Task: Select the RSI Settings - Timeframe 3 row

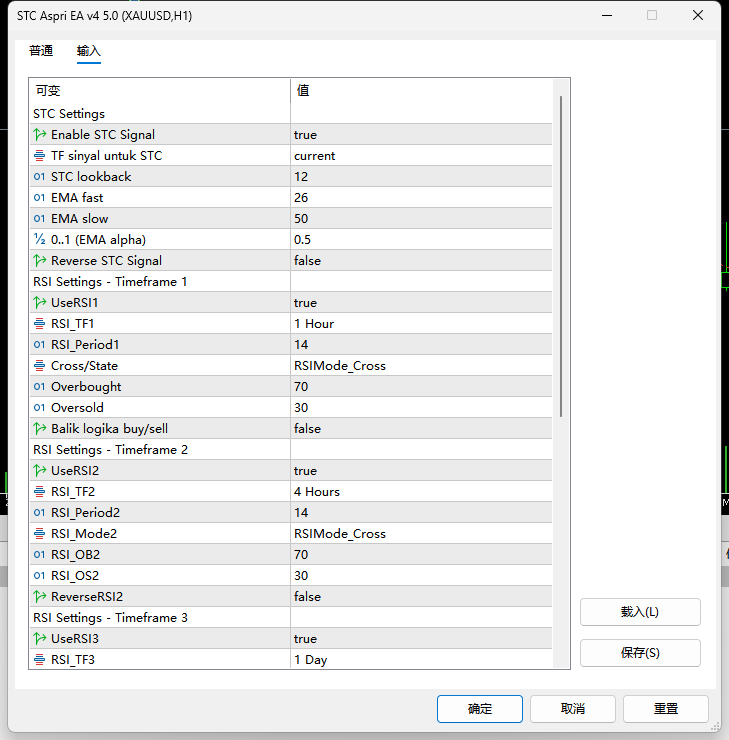Action: pos(291,618)
